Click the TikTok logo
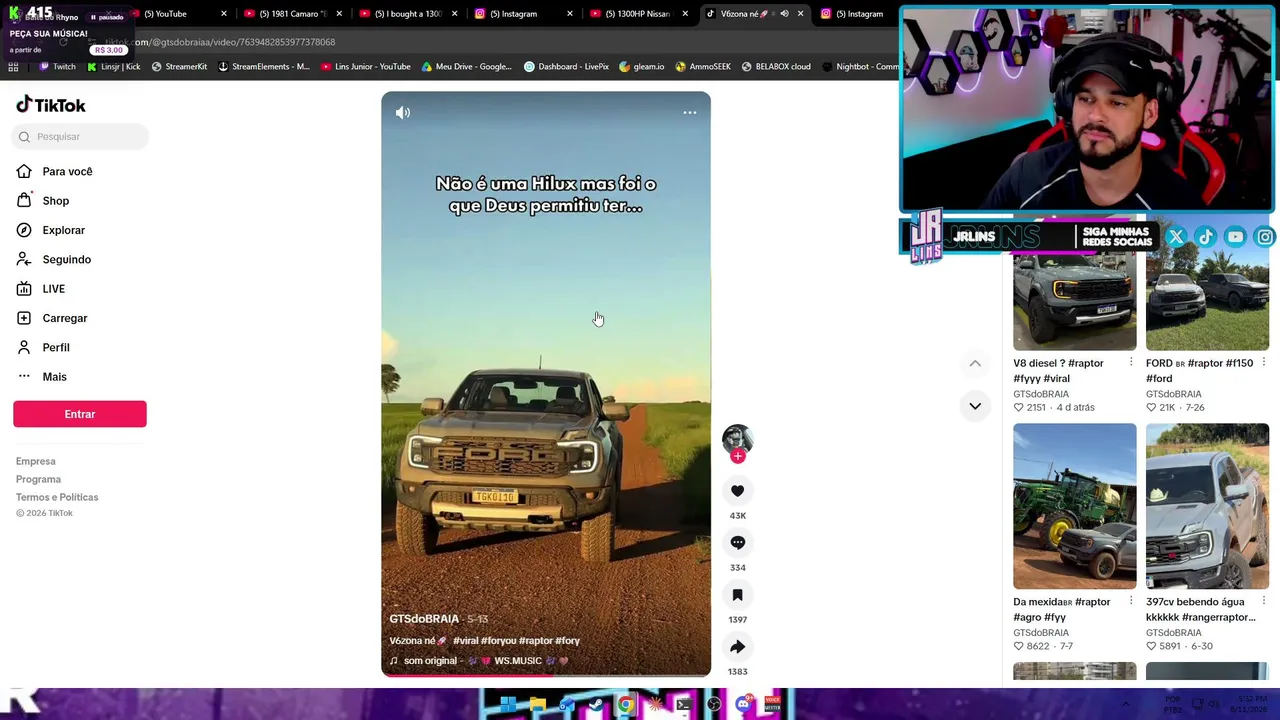Image resolution: width=1280 pixels, height=720 pixels. coord(51,105)
